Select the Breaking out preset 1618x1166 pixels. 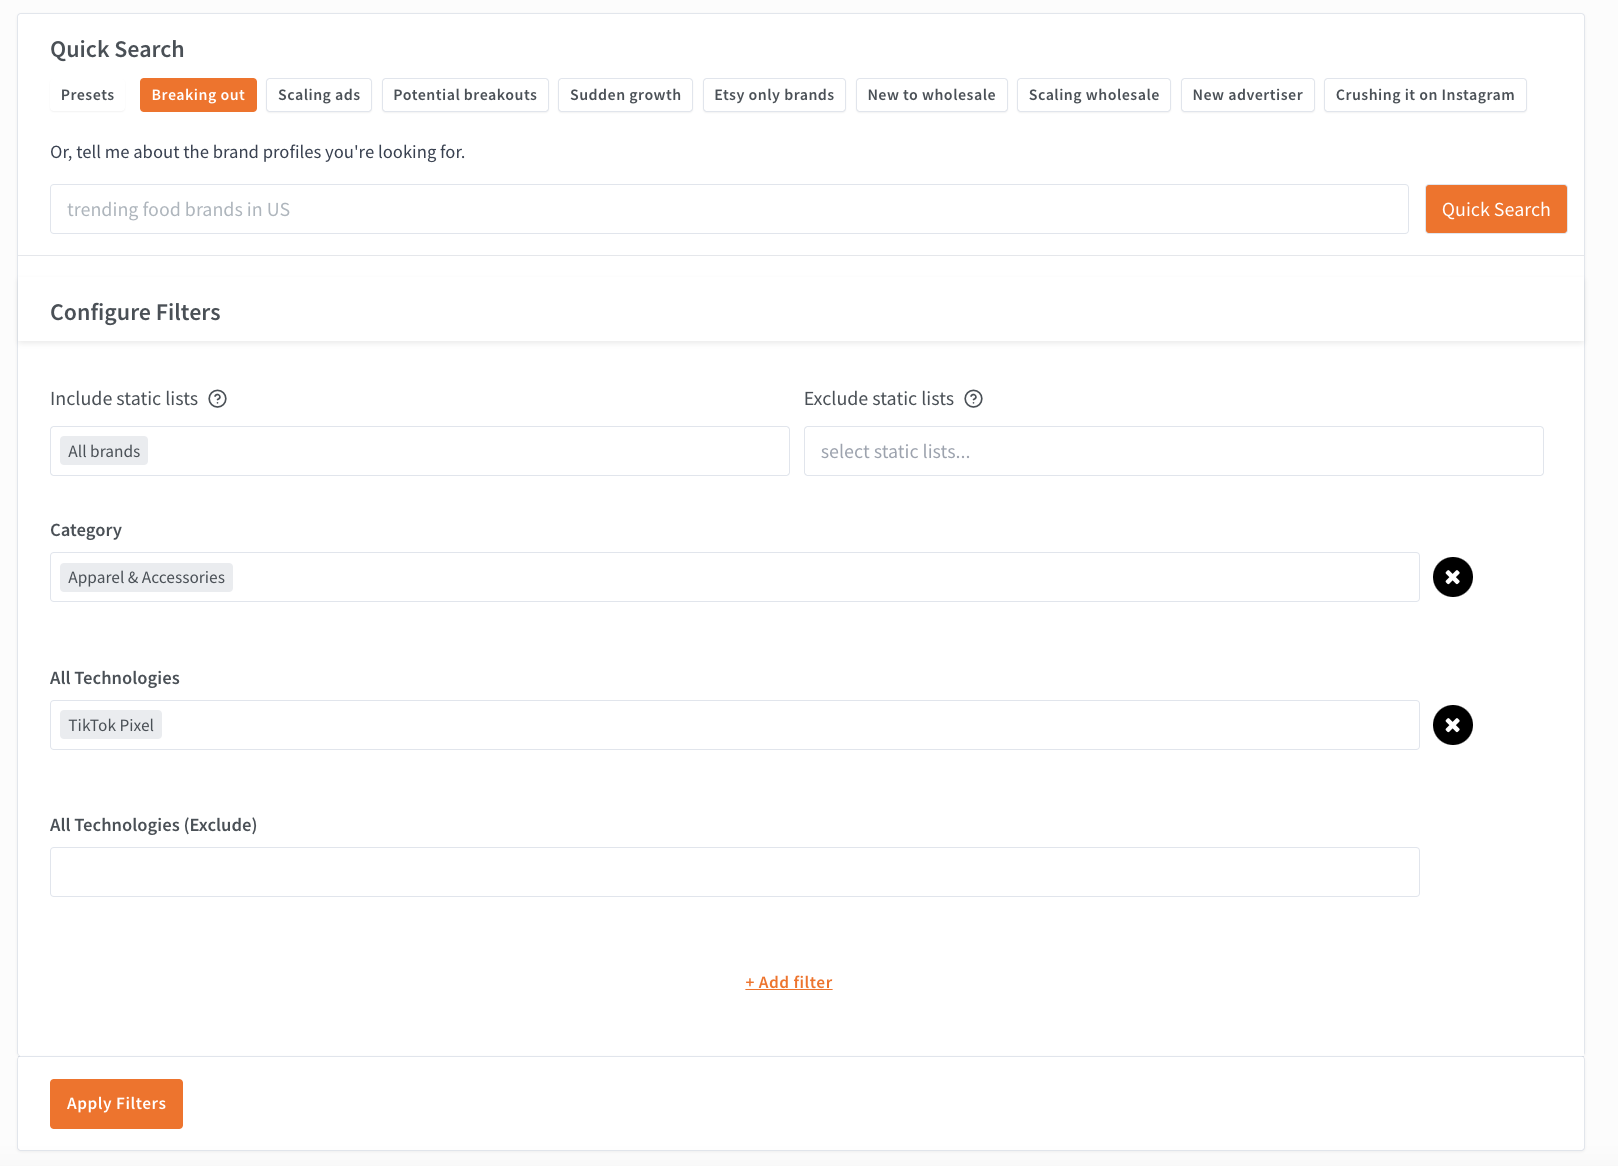198,95
